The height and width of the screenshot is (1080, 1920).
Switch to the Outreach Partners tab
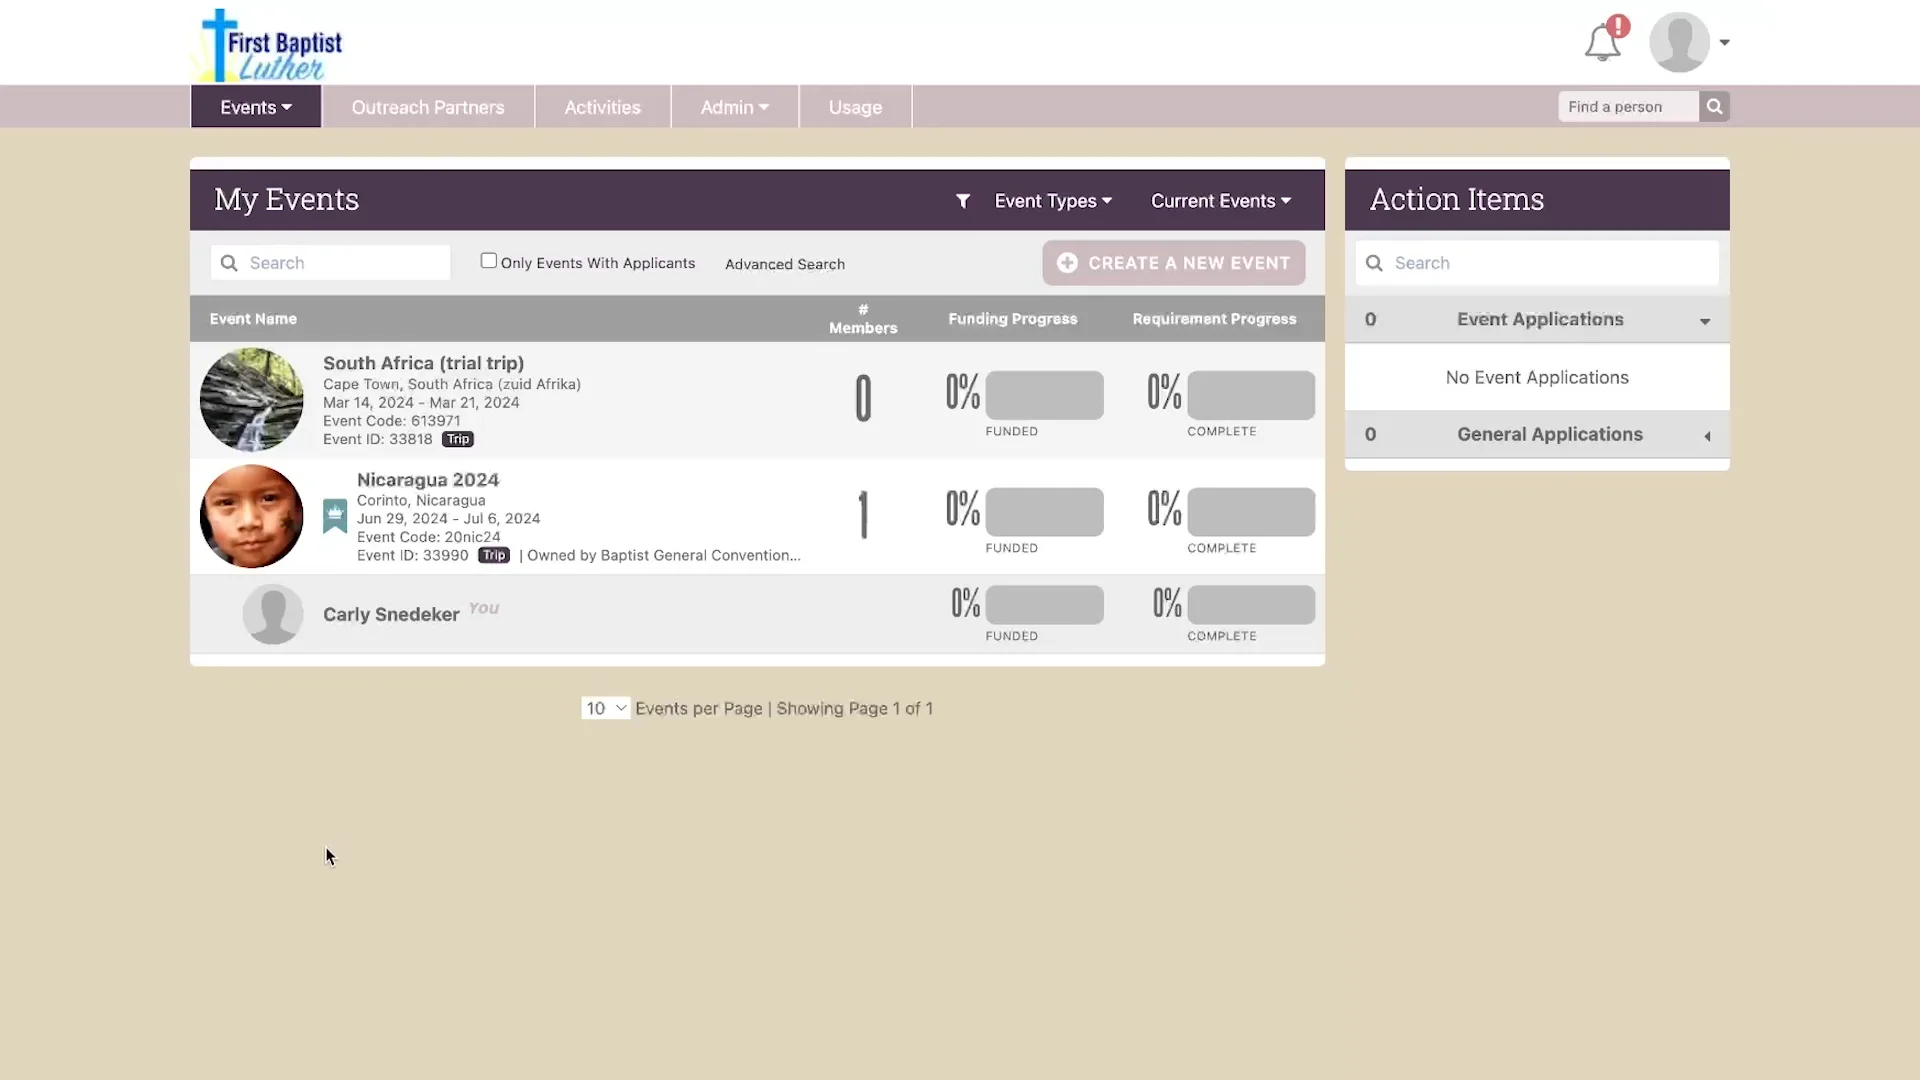point(428,106)
